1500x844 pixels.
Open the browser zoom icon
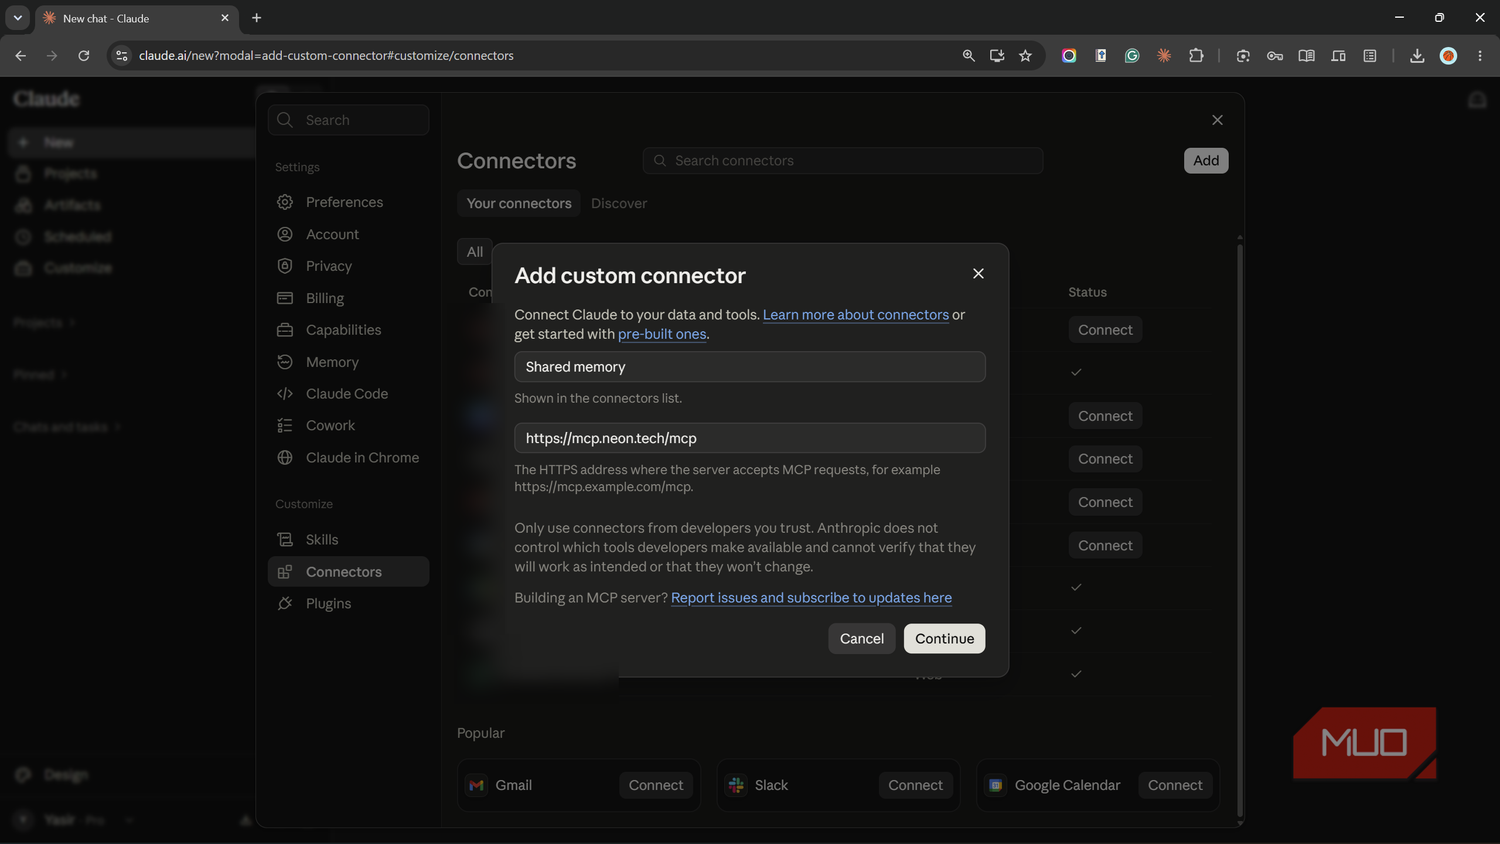pyautogui.click(x=968, y=56)
